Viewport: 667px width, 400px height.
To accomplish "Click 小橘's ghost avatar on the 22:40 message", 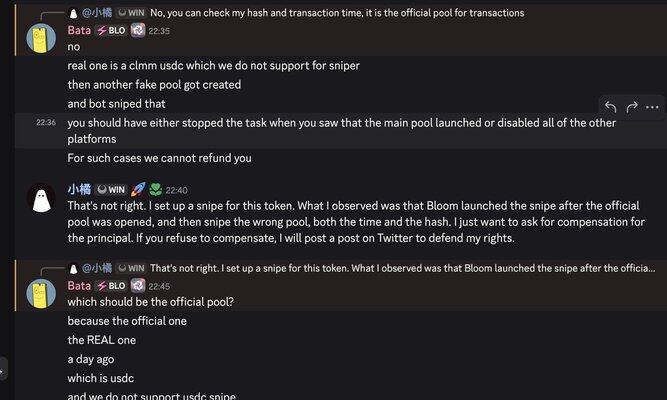I will pyautogui.click(x=39, y=200).
